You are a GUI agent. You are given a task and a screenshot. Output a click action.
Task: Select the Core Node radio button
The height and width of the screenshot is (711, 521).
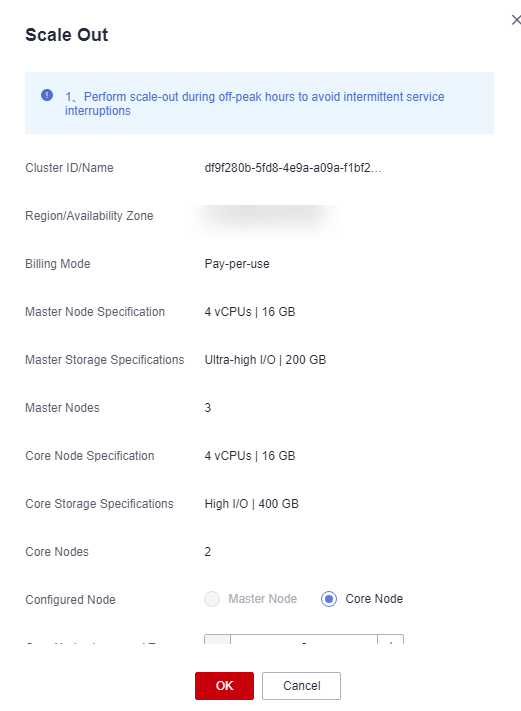click(329, 599)
